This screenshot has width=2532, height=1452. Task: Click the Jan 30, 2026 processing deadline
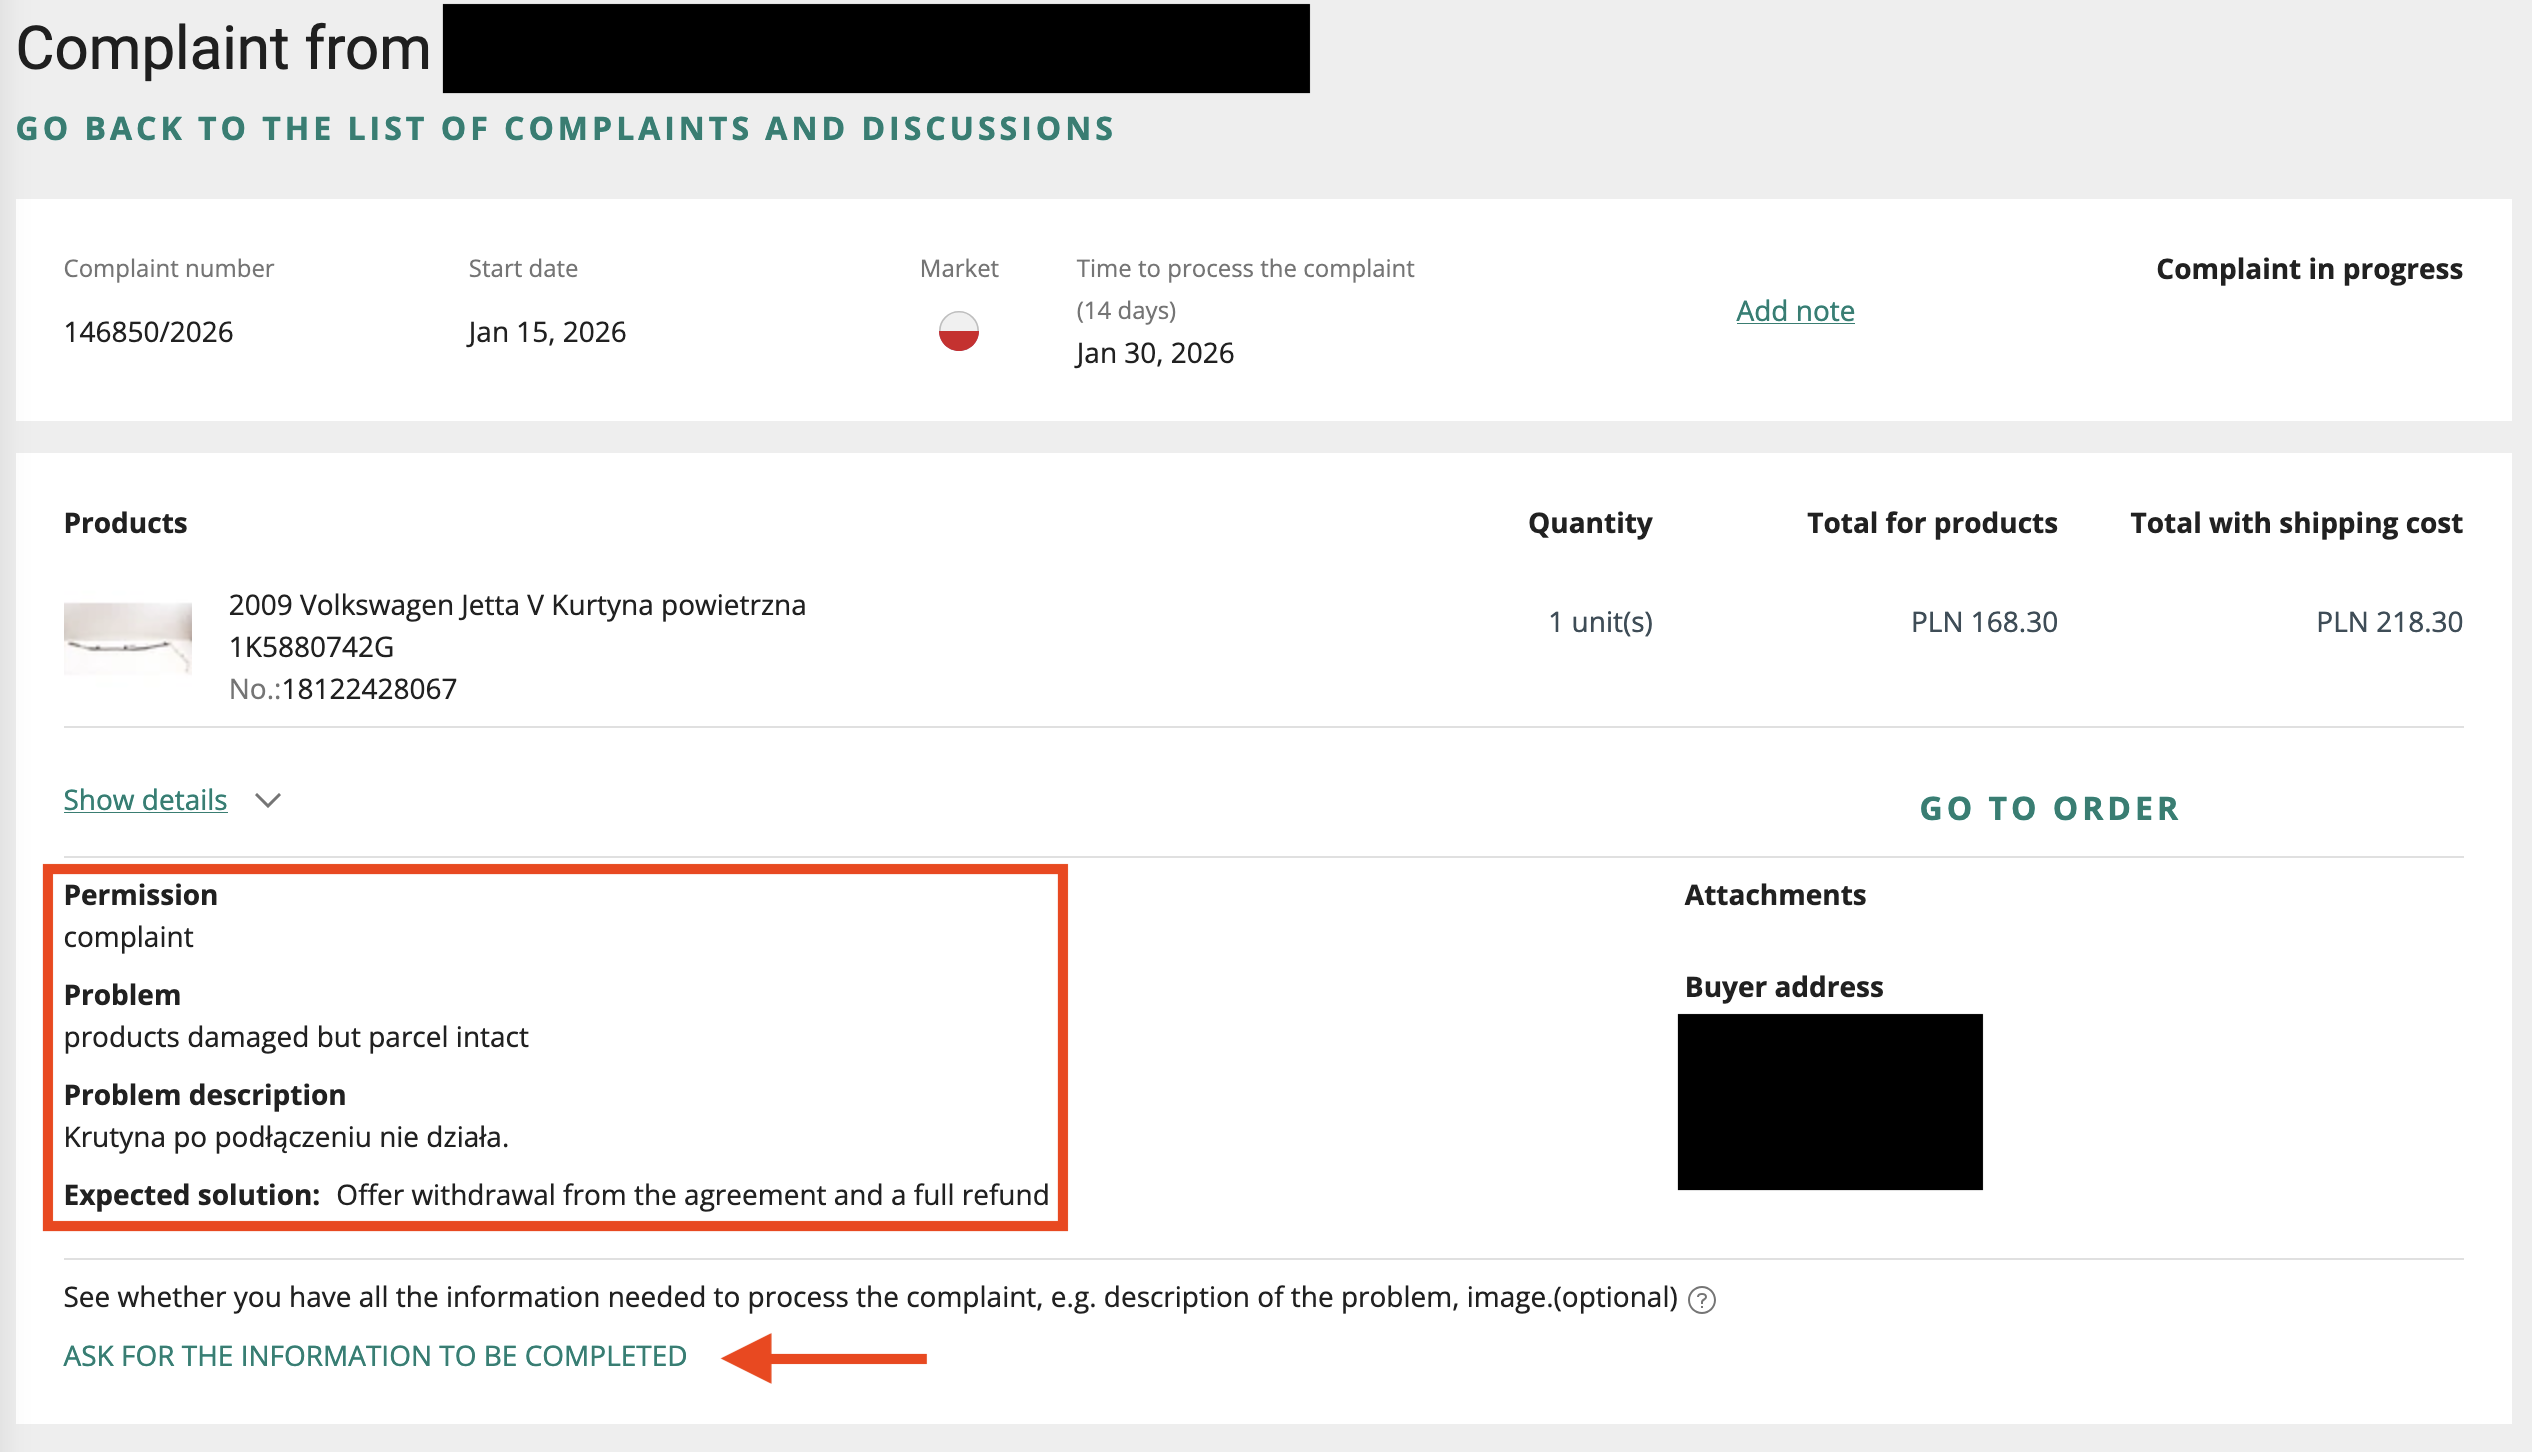point(1154,353)
